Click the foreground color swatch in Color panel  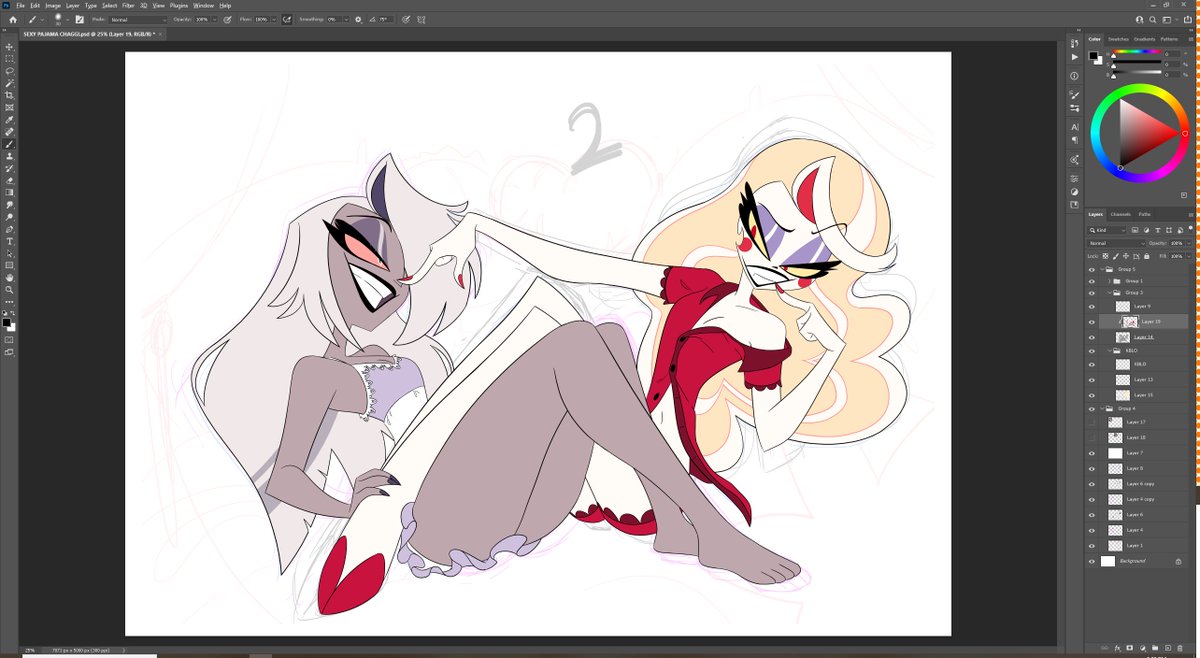click(x=1094, y=54)
